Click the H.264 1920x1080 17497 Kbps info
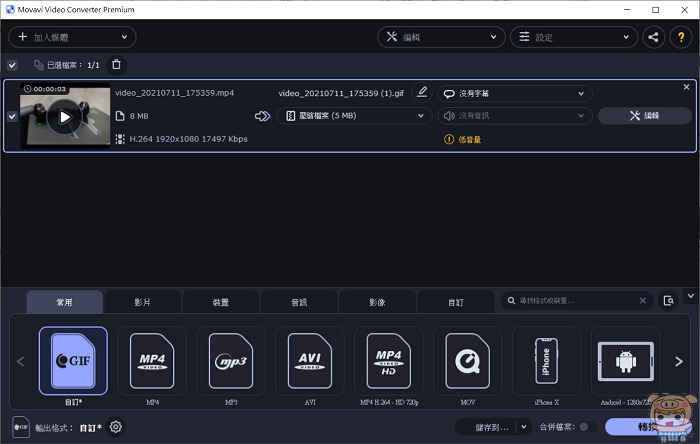Viewport: 700px width, 444px height. coord(188,139)
